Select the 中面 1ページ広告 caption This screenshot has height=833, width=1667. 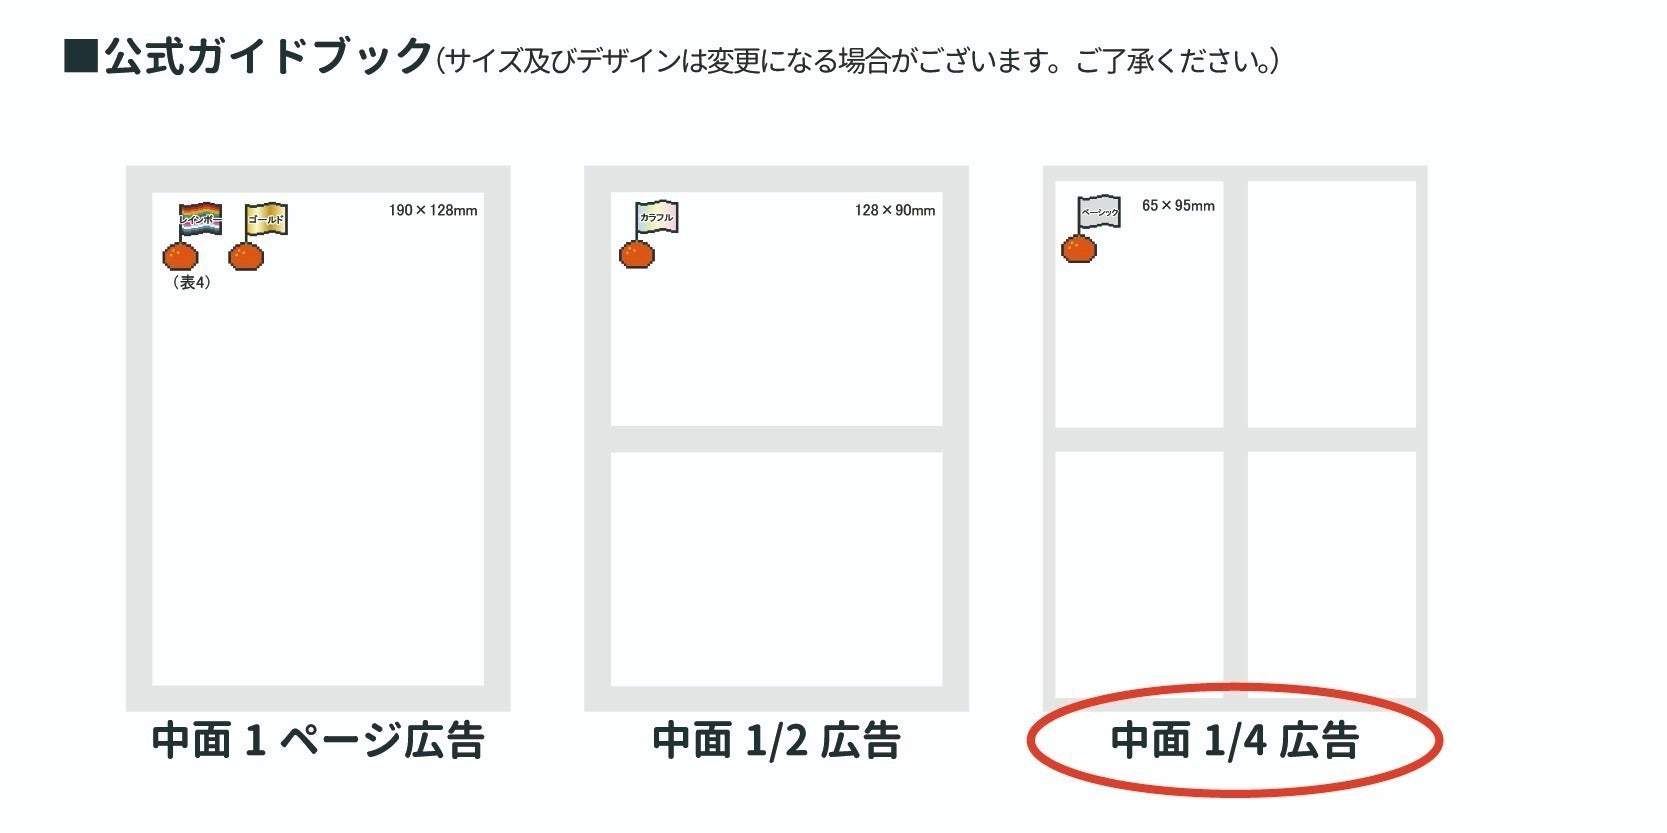click(318, 741)
